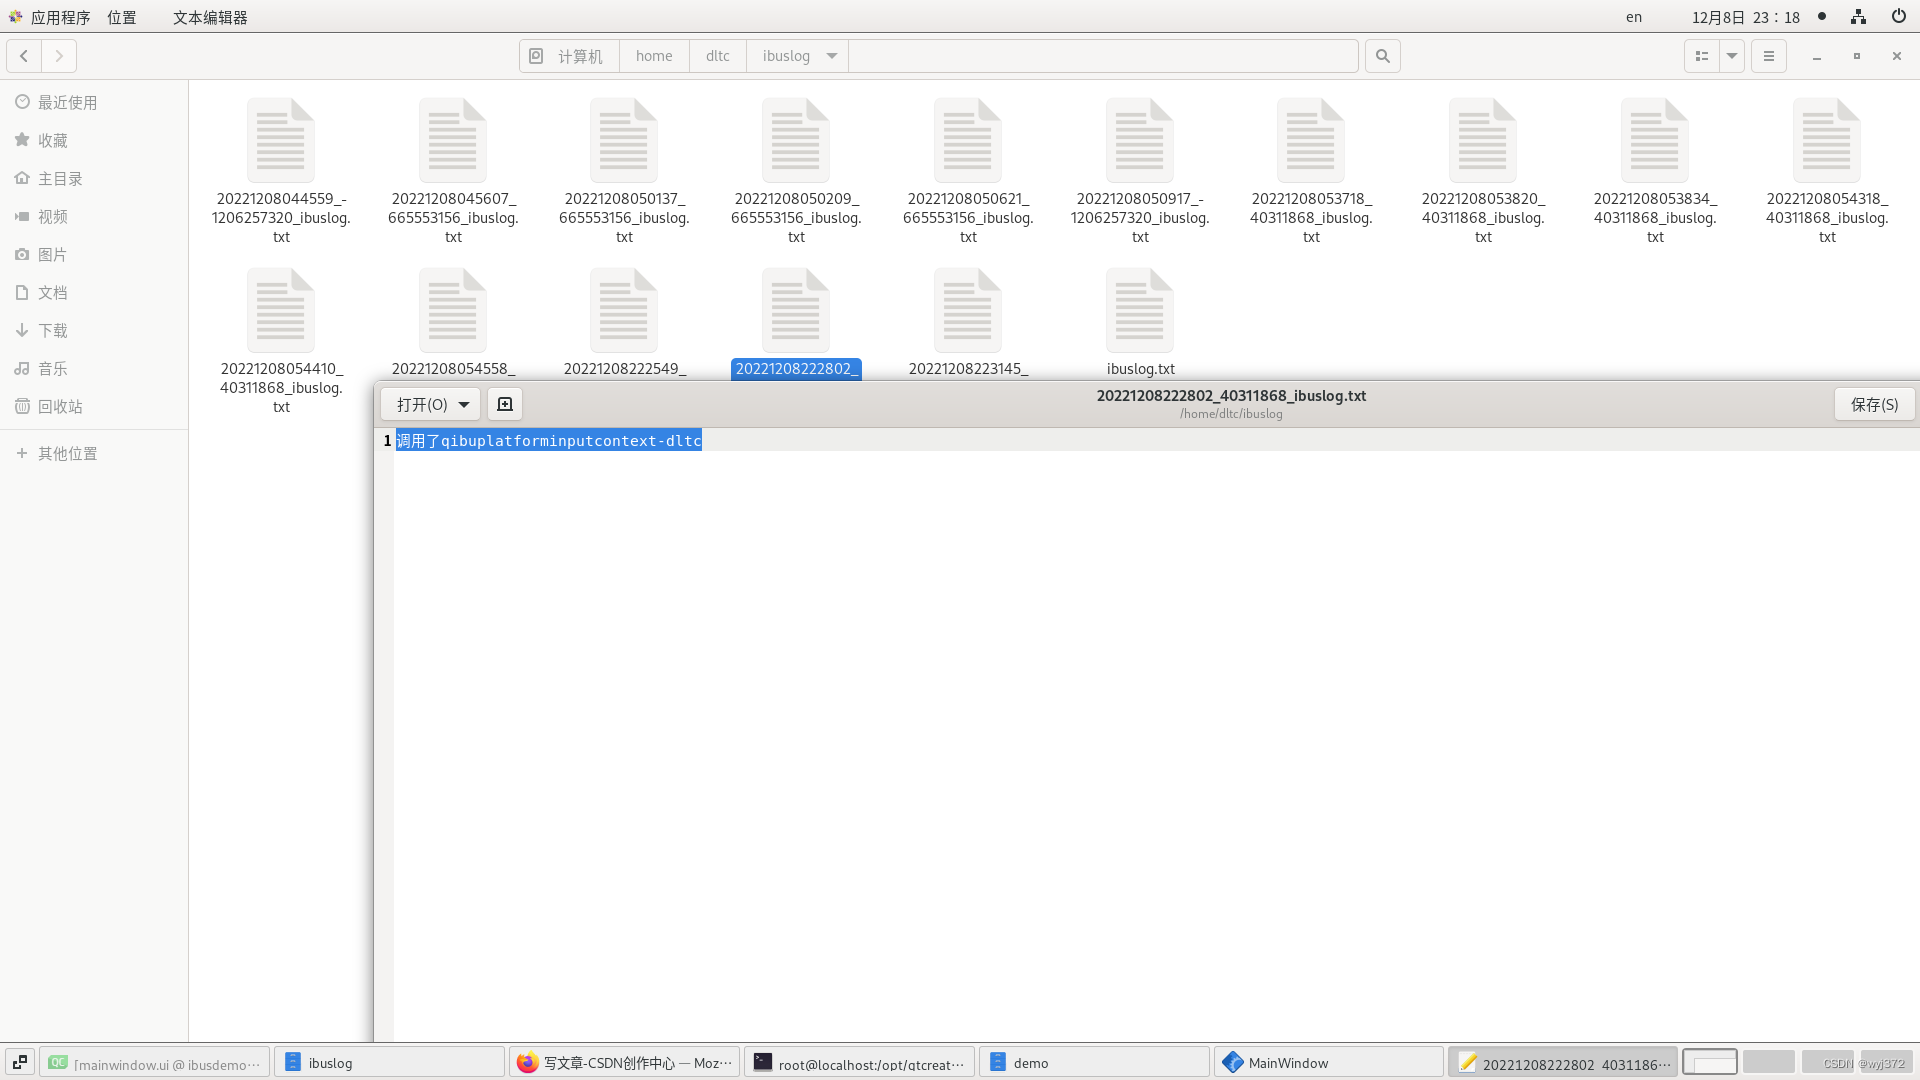Open the hamburger menu button
The width and height of the screenshot is (1920, 1080).
tap(1768, 56)
